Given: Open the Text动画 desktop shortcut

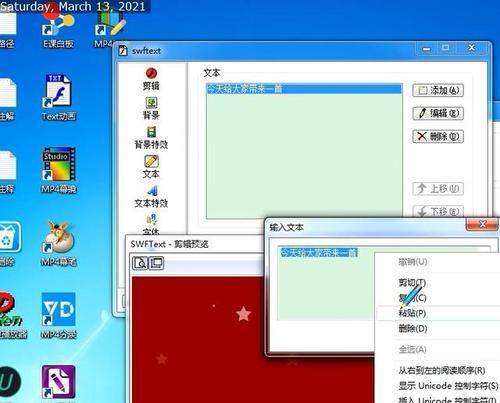Looking at the screenshot, I should pyautogui.click(x=59, y=97).
